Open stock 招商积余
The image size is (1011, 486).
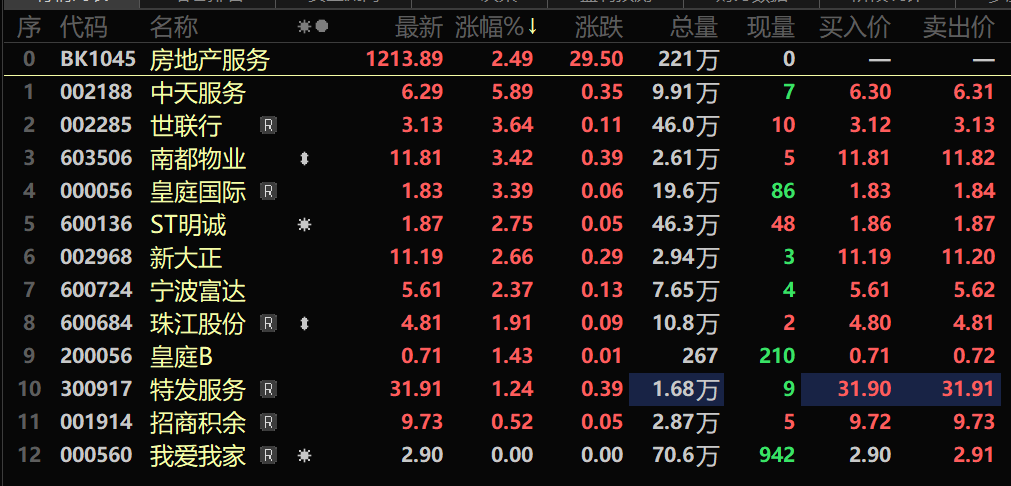click(x=198, y=423)
